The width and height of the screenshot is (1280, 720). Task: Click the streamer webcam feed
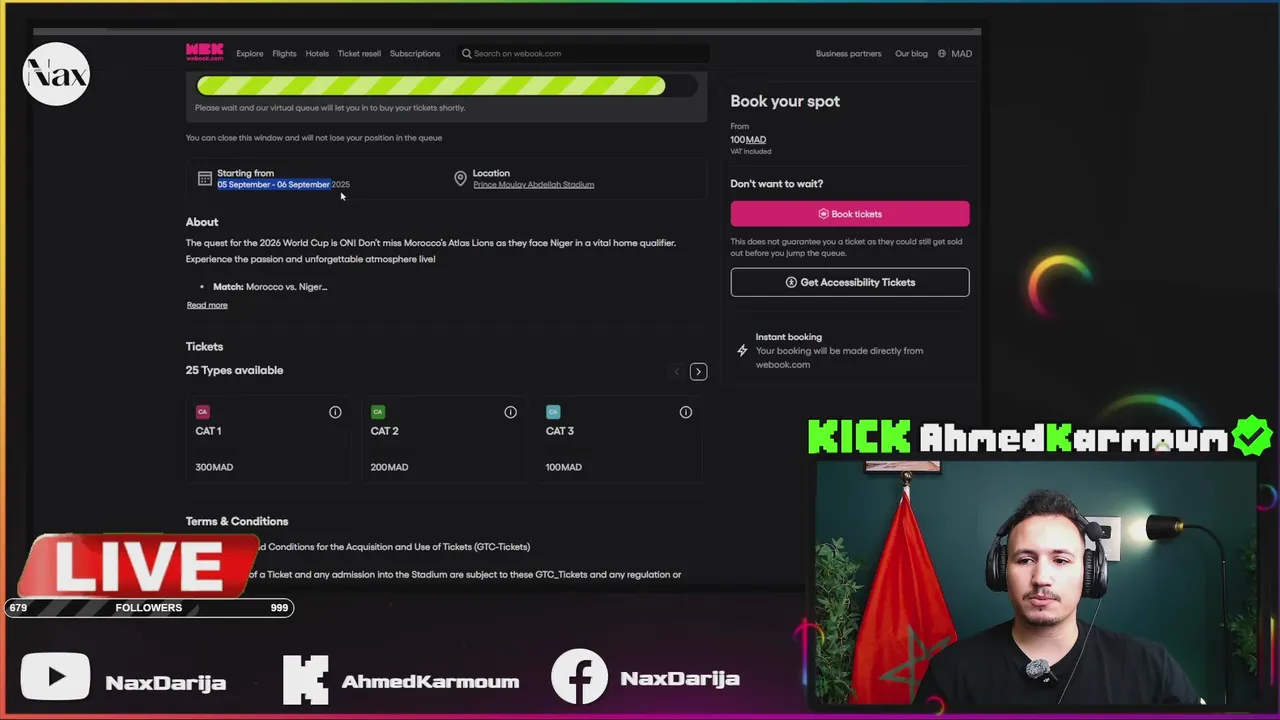click(1037, 583)
